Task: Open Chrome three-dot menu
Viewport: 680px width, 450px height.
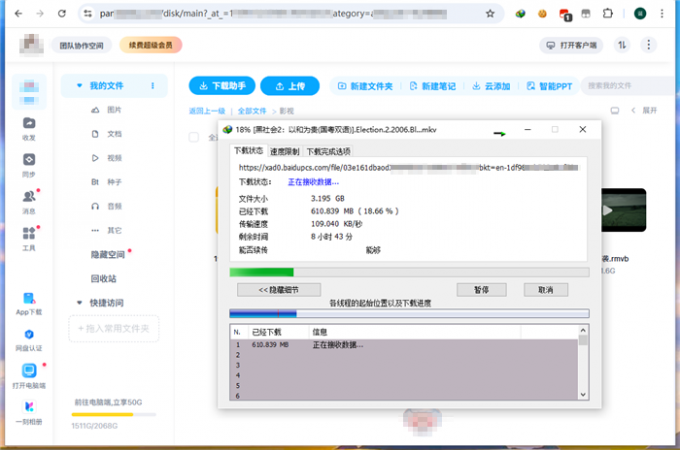Action: pyautogui.click(x=662, y=13)
